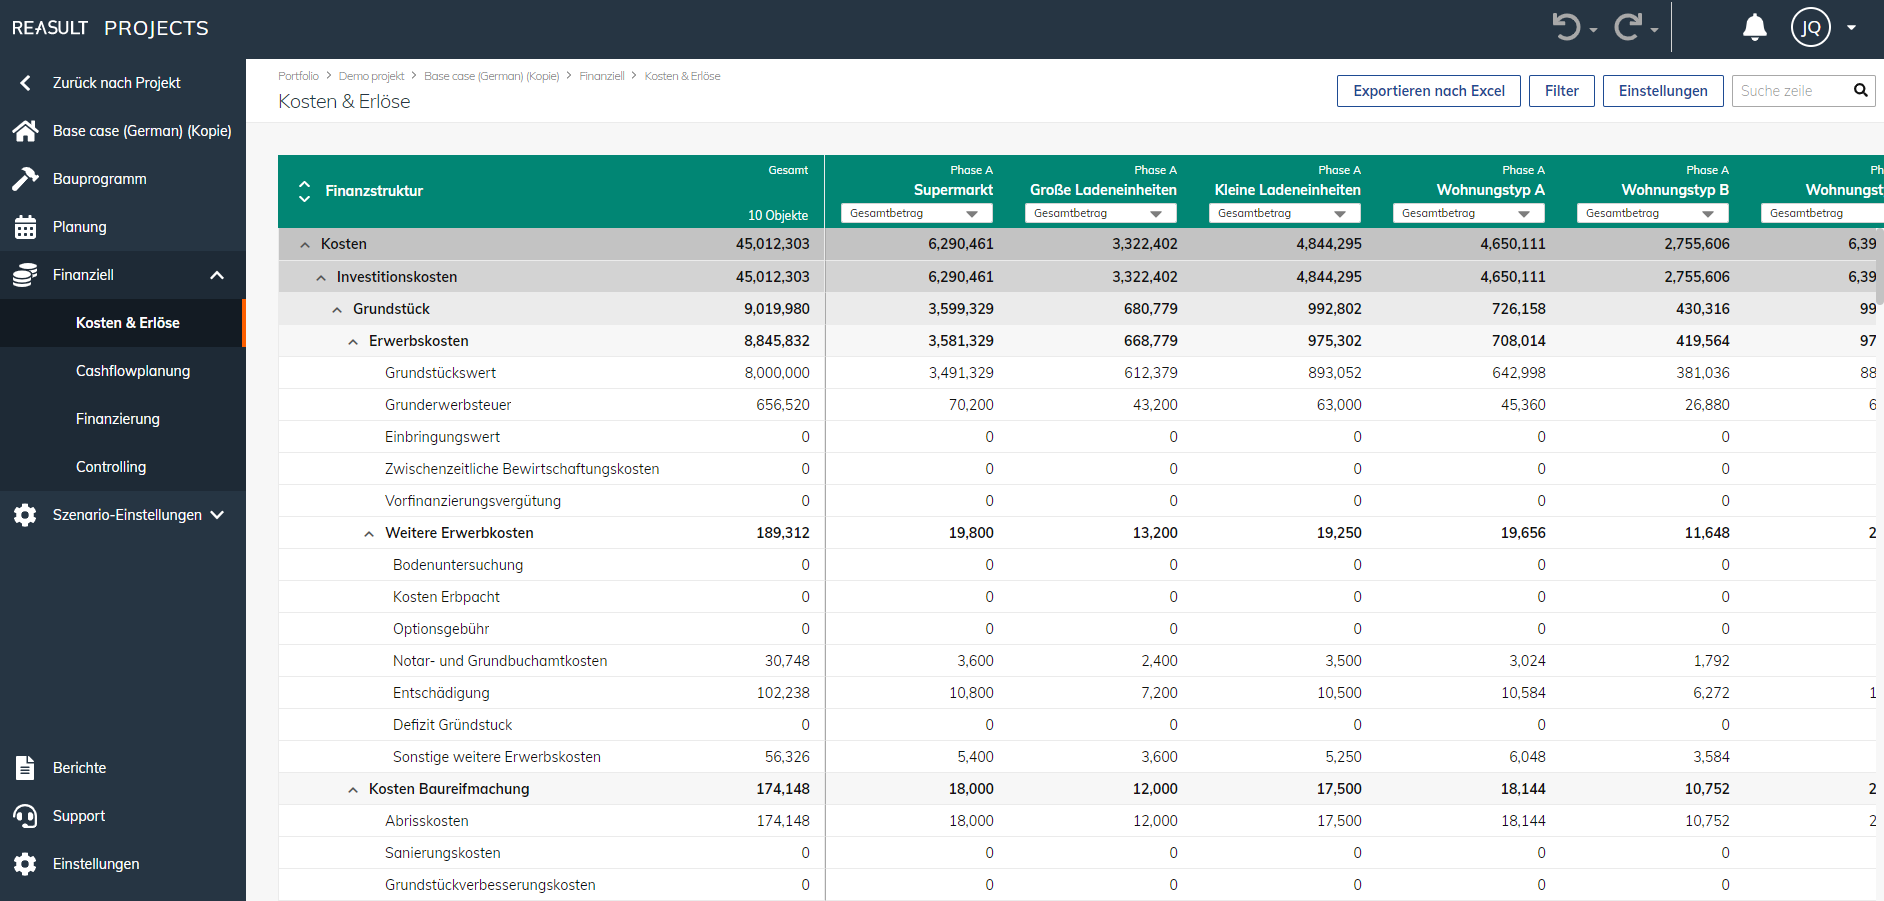
Task: Click the Exportieren nach Excel button
Action: pyautogui.click(x=1428, y=90)
